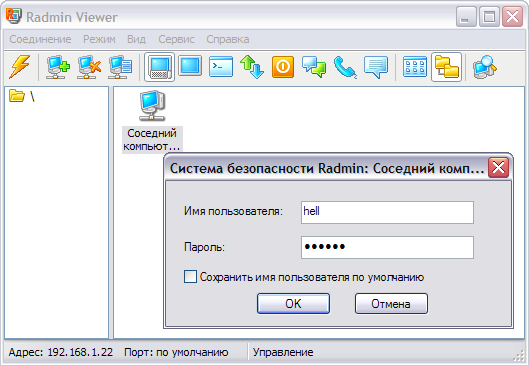529x366 pixels.
Task: Click the Отмена button
Action: coord(391,304)
